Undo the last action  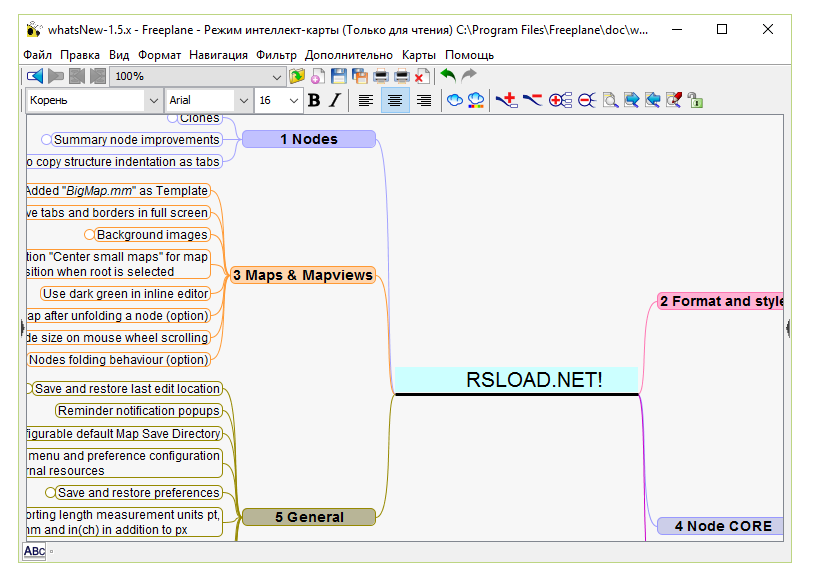click(448, 76)
